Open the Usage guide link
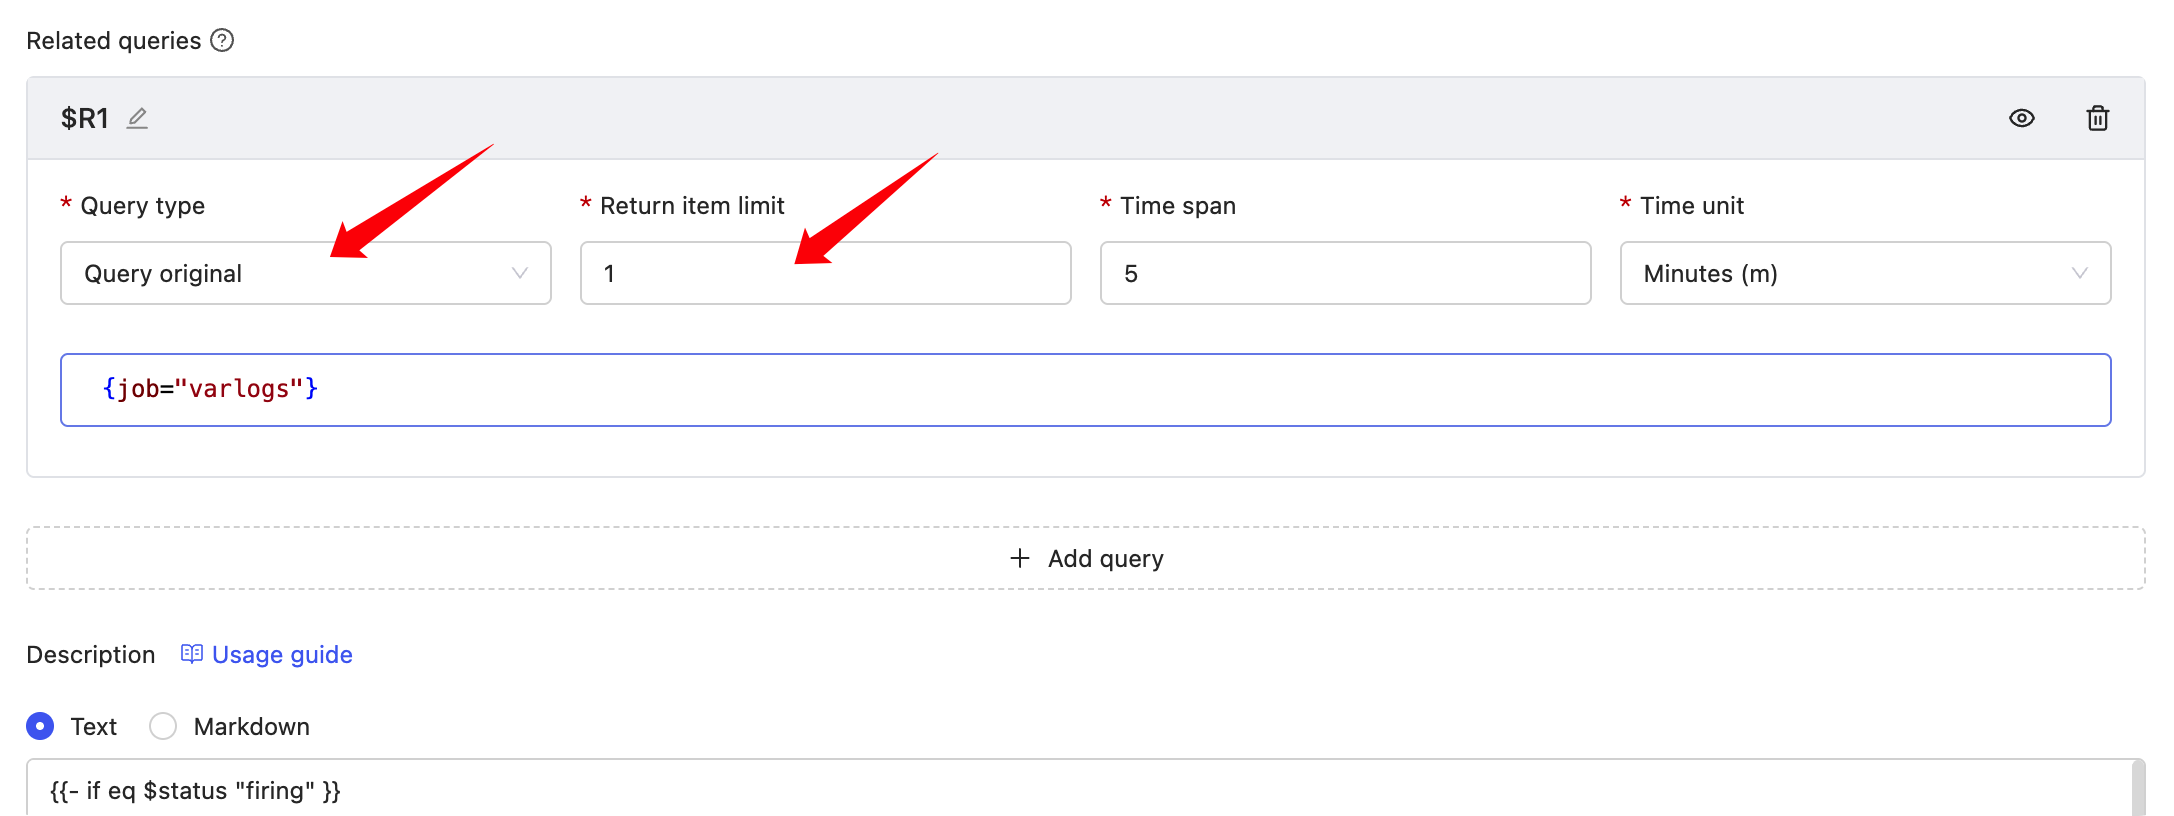The width and height of the screenshot is (2174, 816). (x=282, y=654)
